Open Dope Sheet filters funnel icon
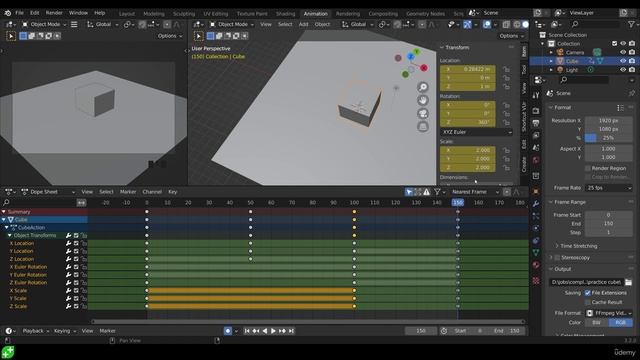The height and width of the screenshot is (360, 640). pos(437,192)
